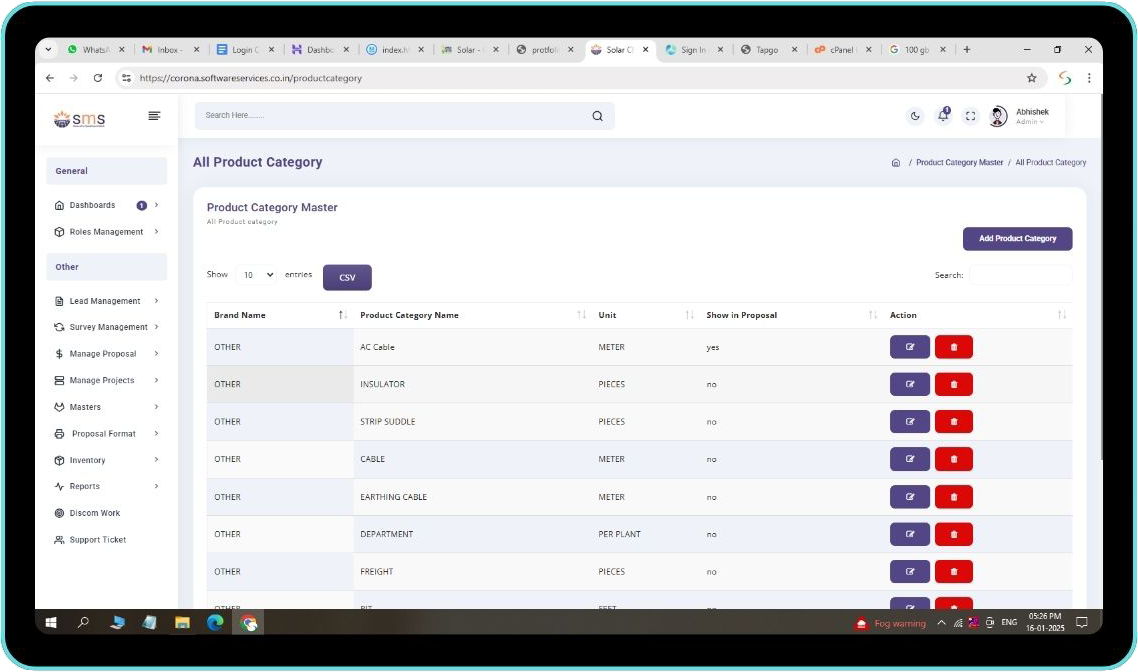
Task: Expand Survey Management sidebar menu
Action: coord(107,327)
